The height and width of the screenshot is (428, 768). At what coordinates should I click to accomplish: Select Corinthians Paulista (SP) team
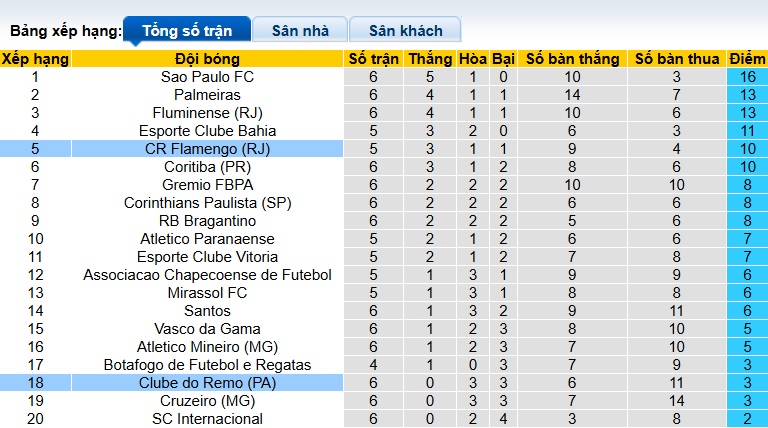click(x=207, y=202)
